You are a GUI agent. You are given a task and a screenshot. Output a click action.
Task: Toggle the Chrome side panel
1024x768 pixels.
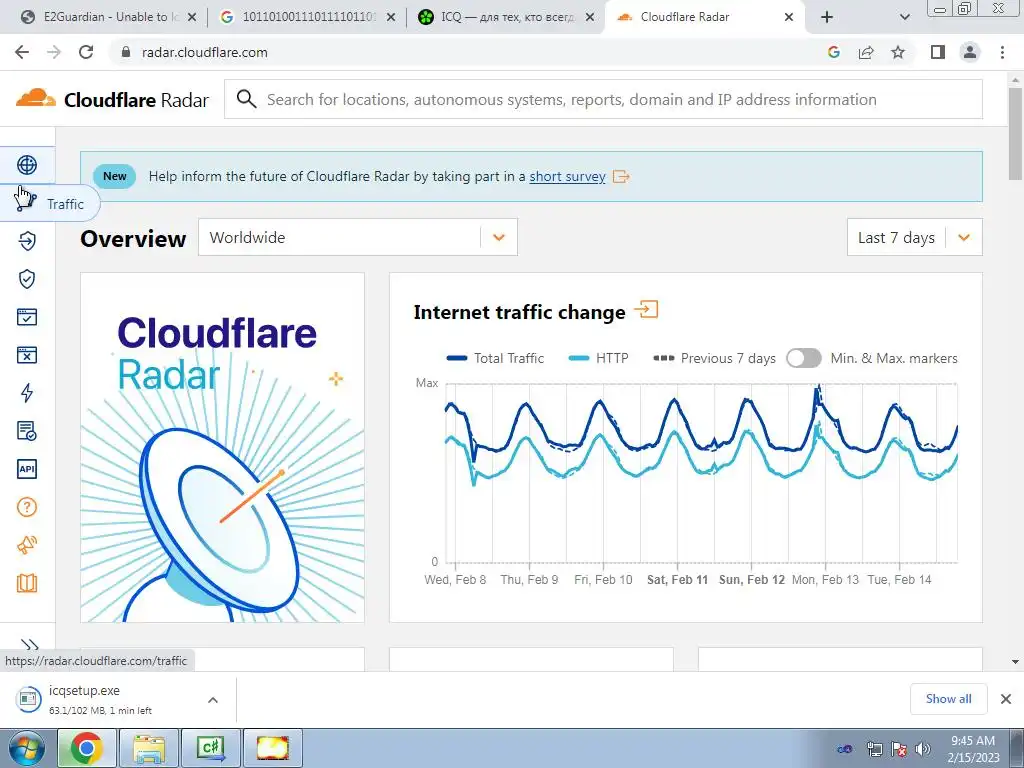pos(938,52)
